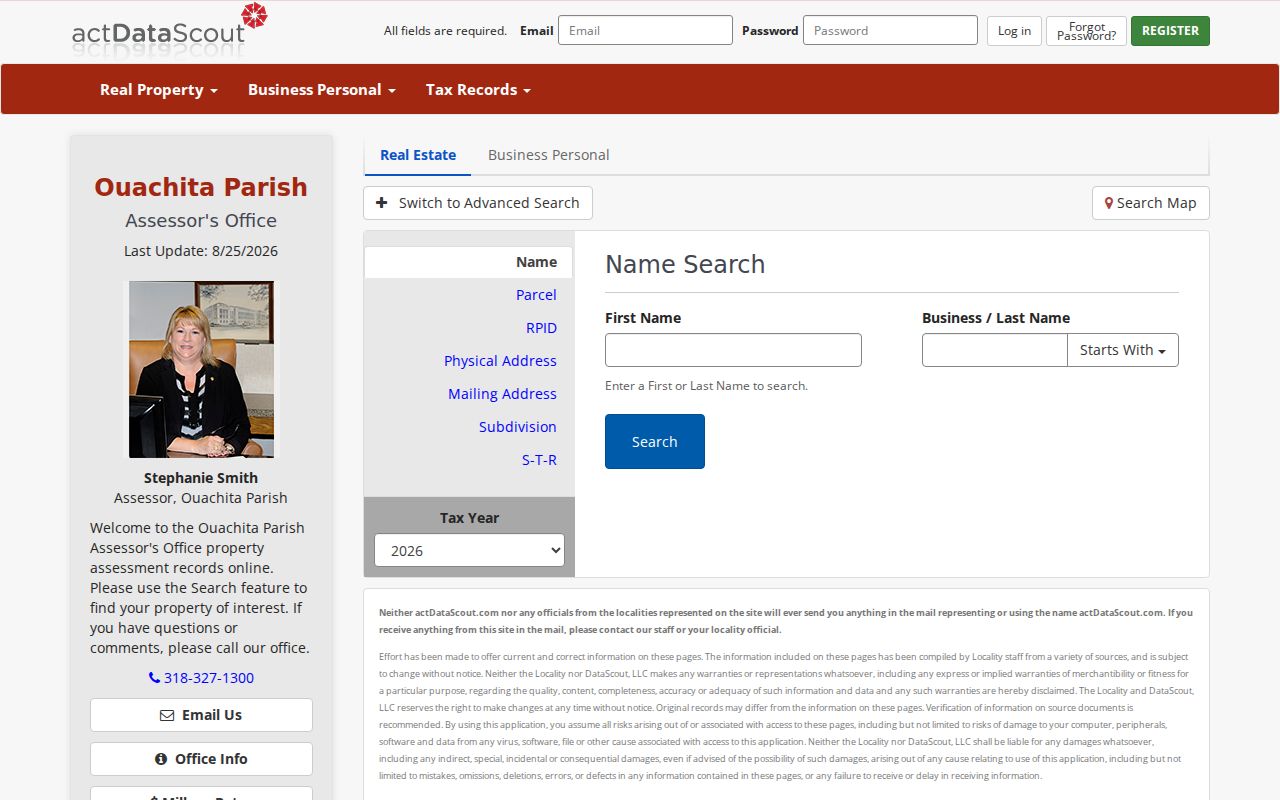Screen dimensions: 1280x800
Task: Expand the Tax Records menu
Action: pos(478,90)
